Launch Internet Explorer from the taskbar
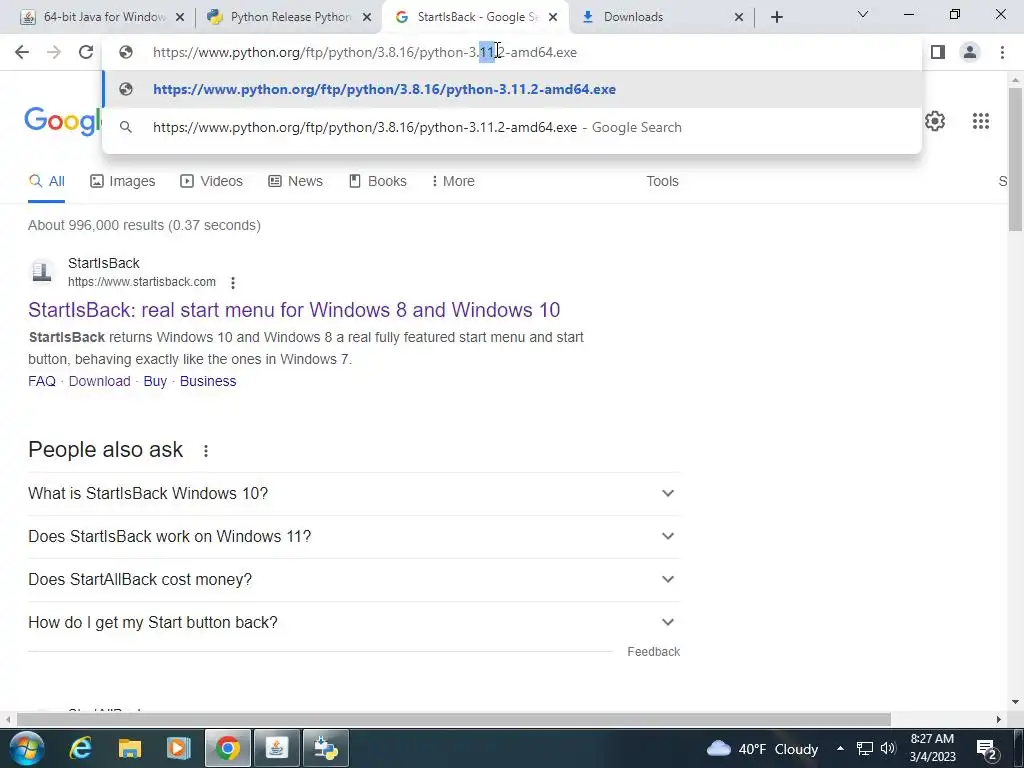1024x768 pixels. [80, 748]
